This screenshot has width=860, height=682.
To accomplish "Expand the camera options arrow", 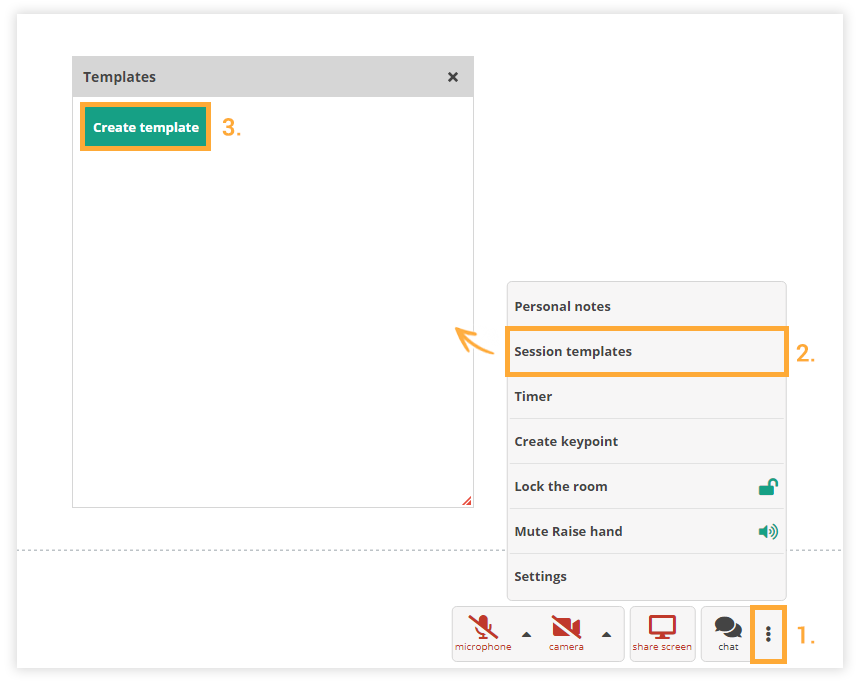I will click(x=606, y=635).
